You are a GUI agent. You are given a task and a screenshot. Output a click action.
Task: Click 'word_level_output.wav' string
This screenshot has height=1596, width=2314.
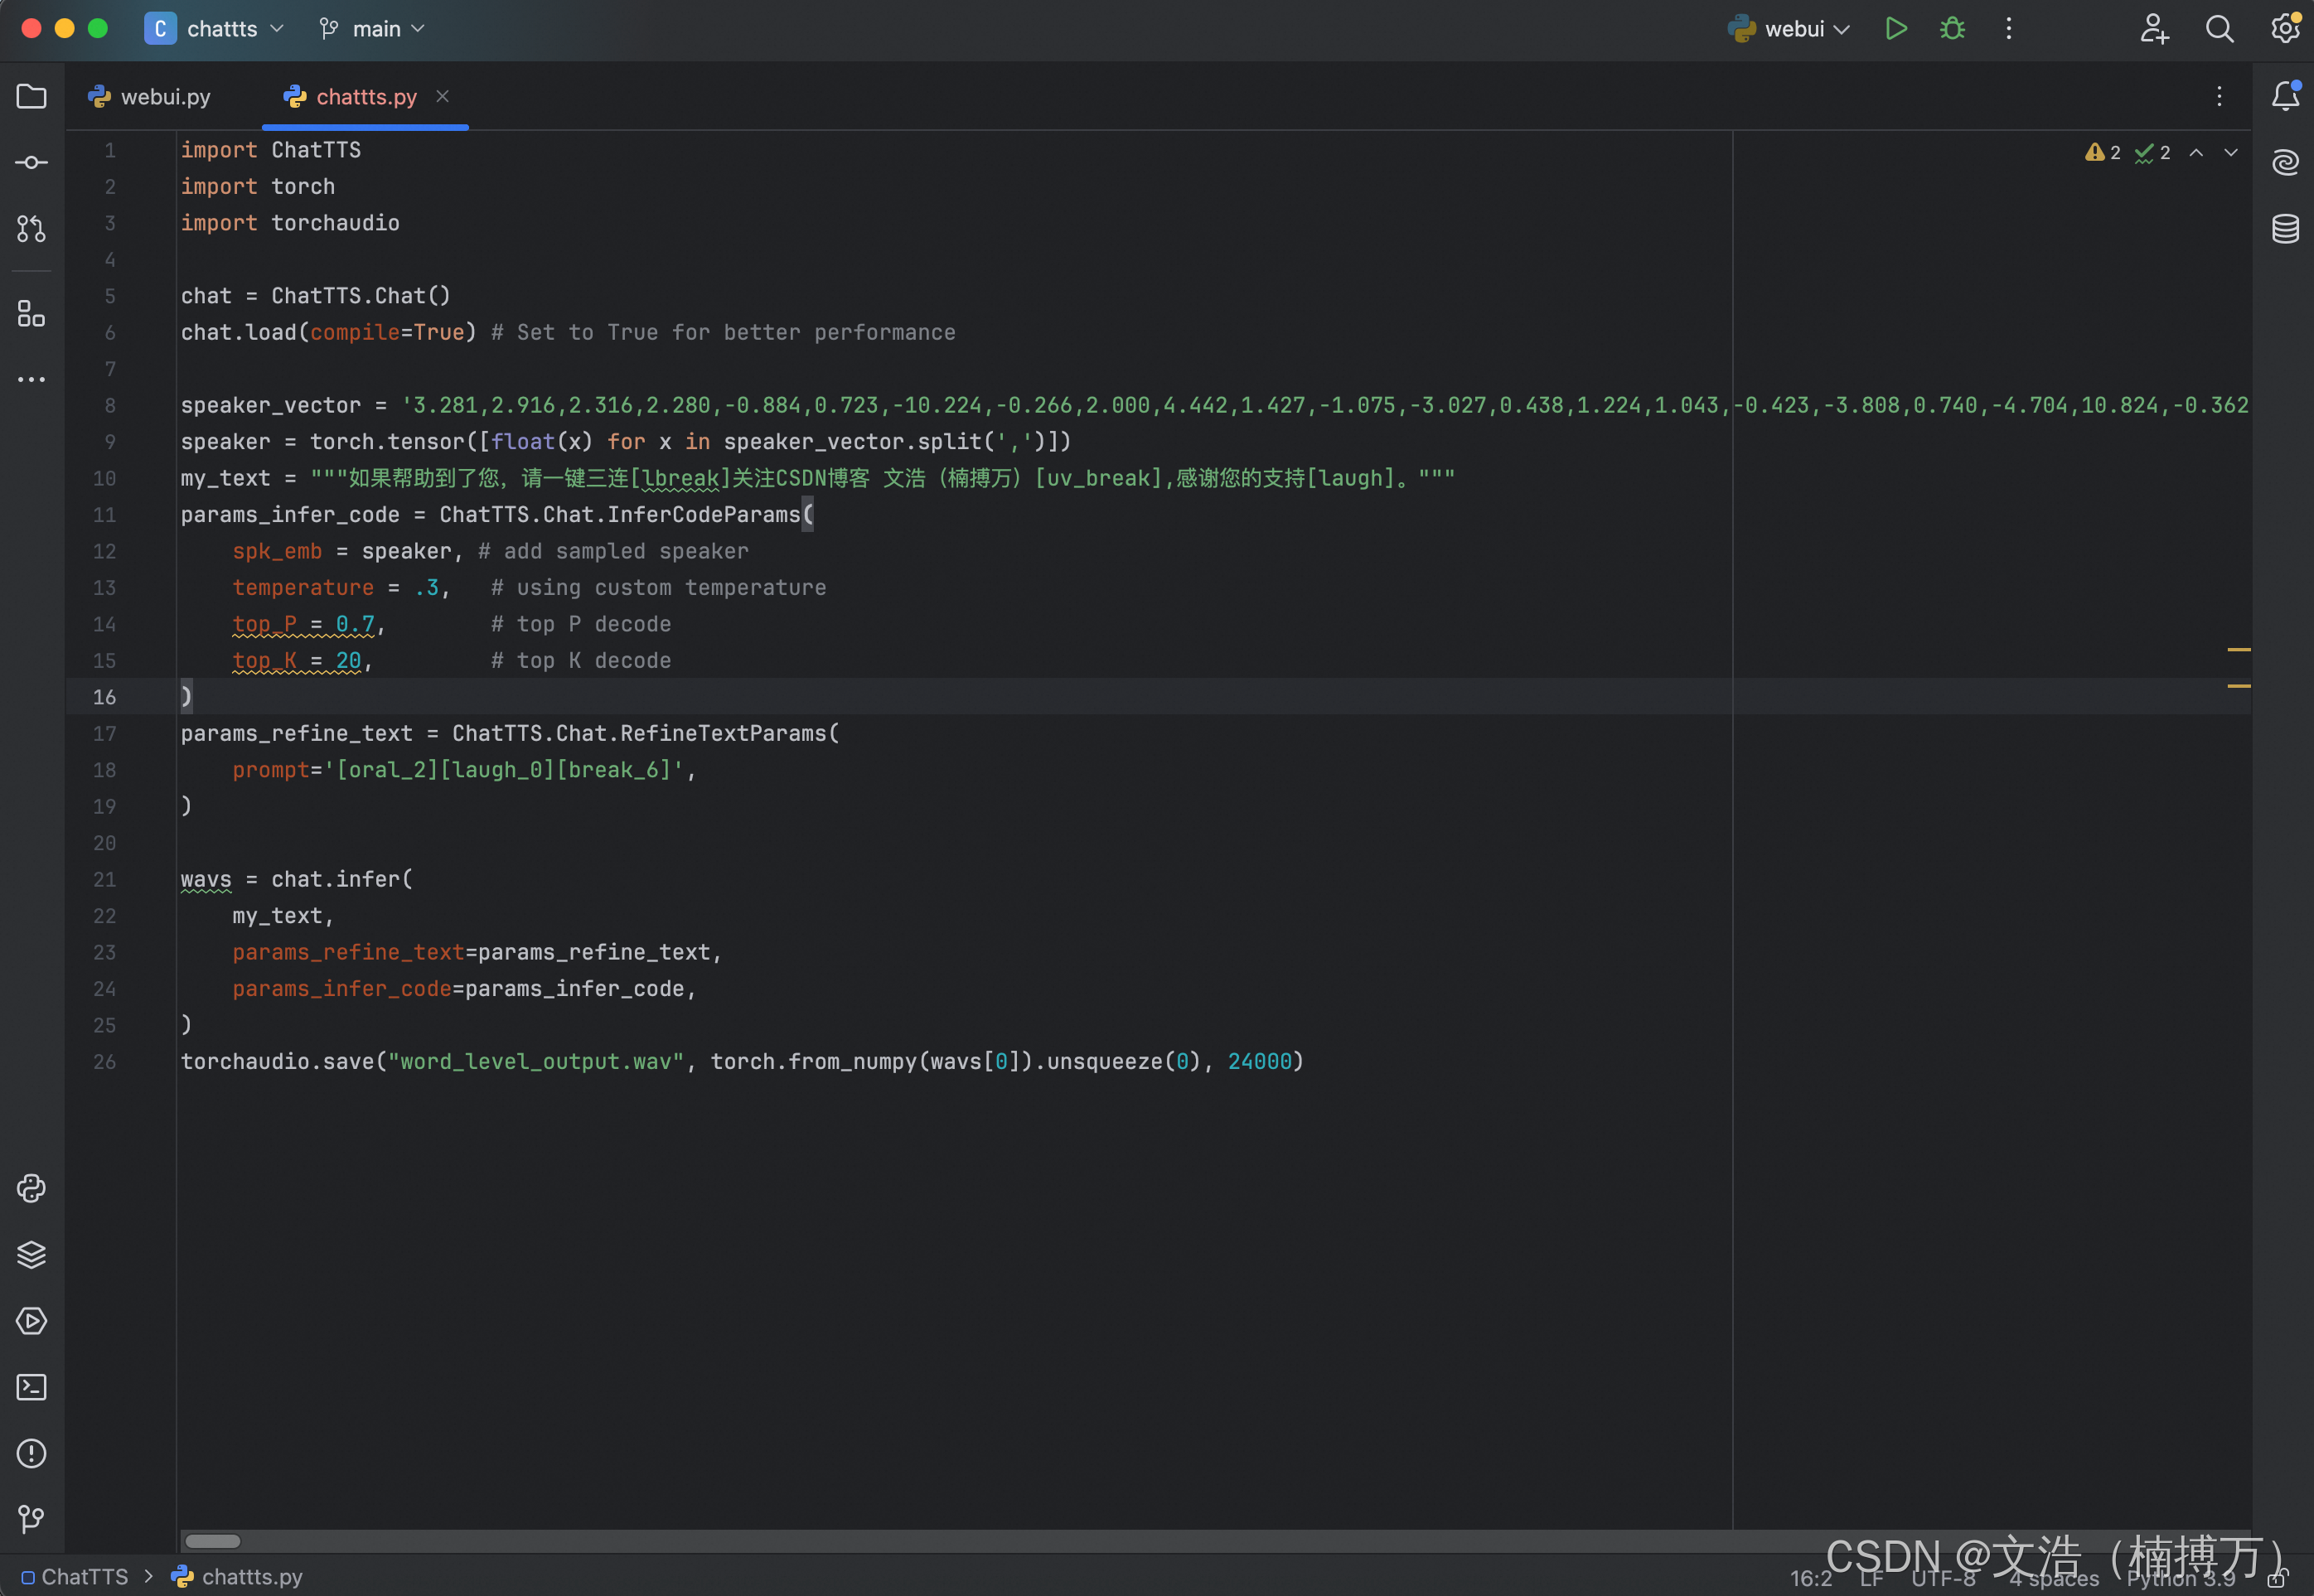536,1061
